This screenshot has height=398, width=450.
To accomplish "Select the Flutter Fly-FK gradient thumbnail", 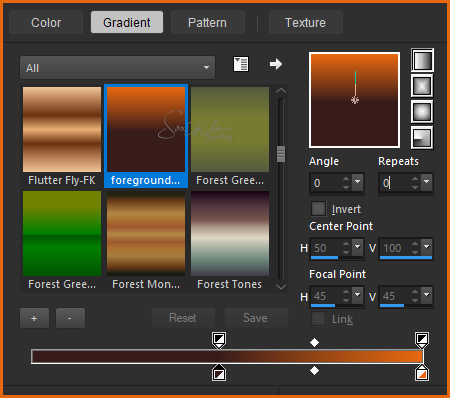I will [62, 129].
